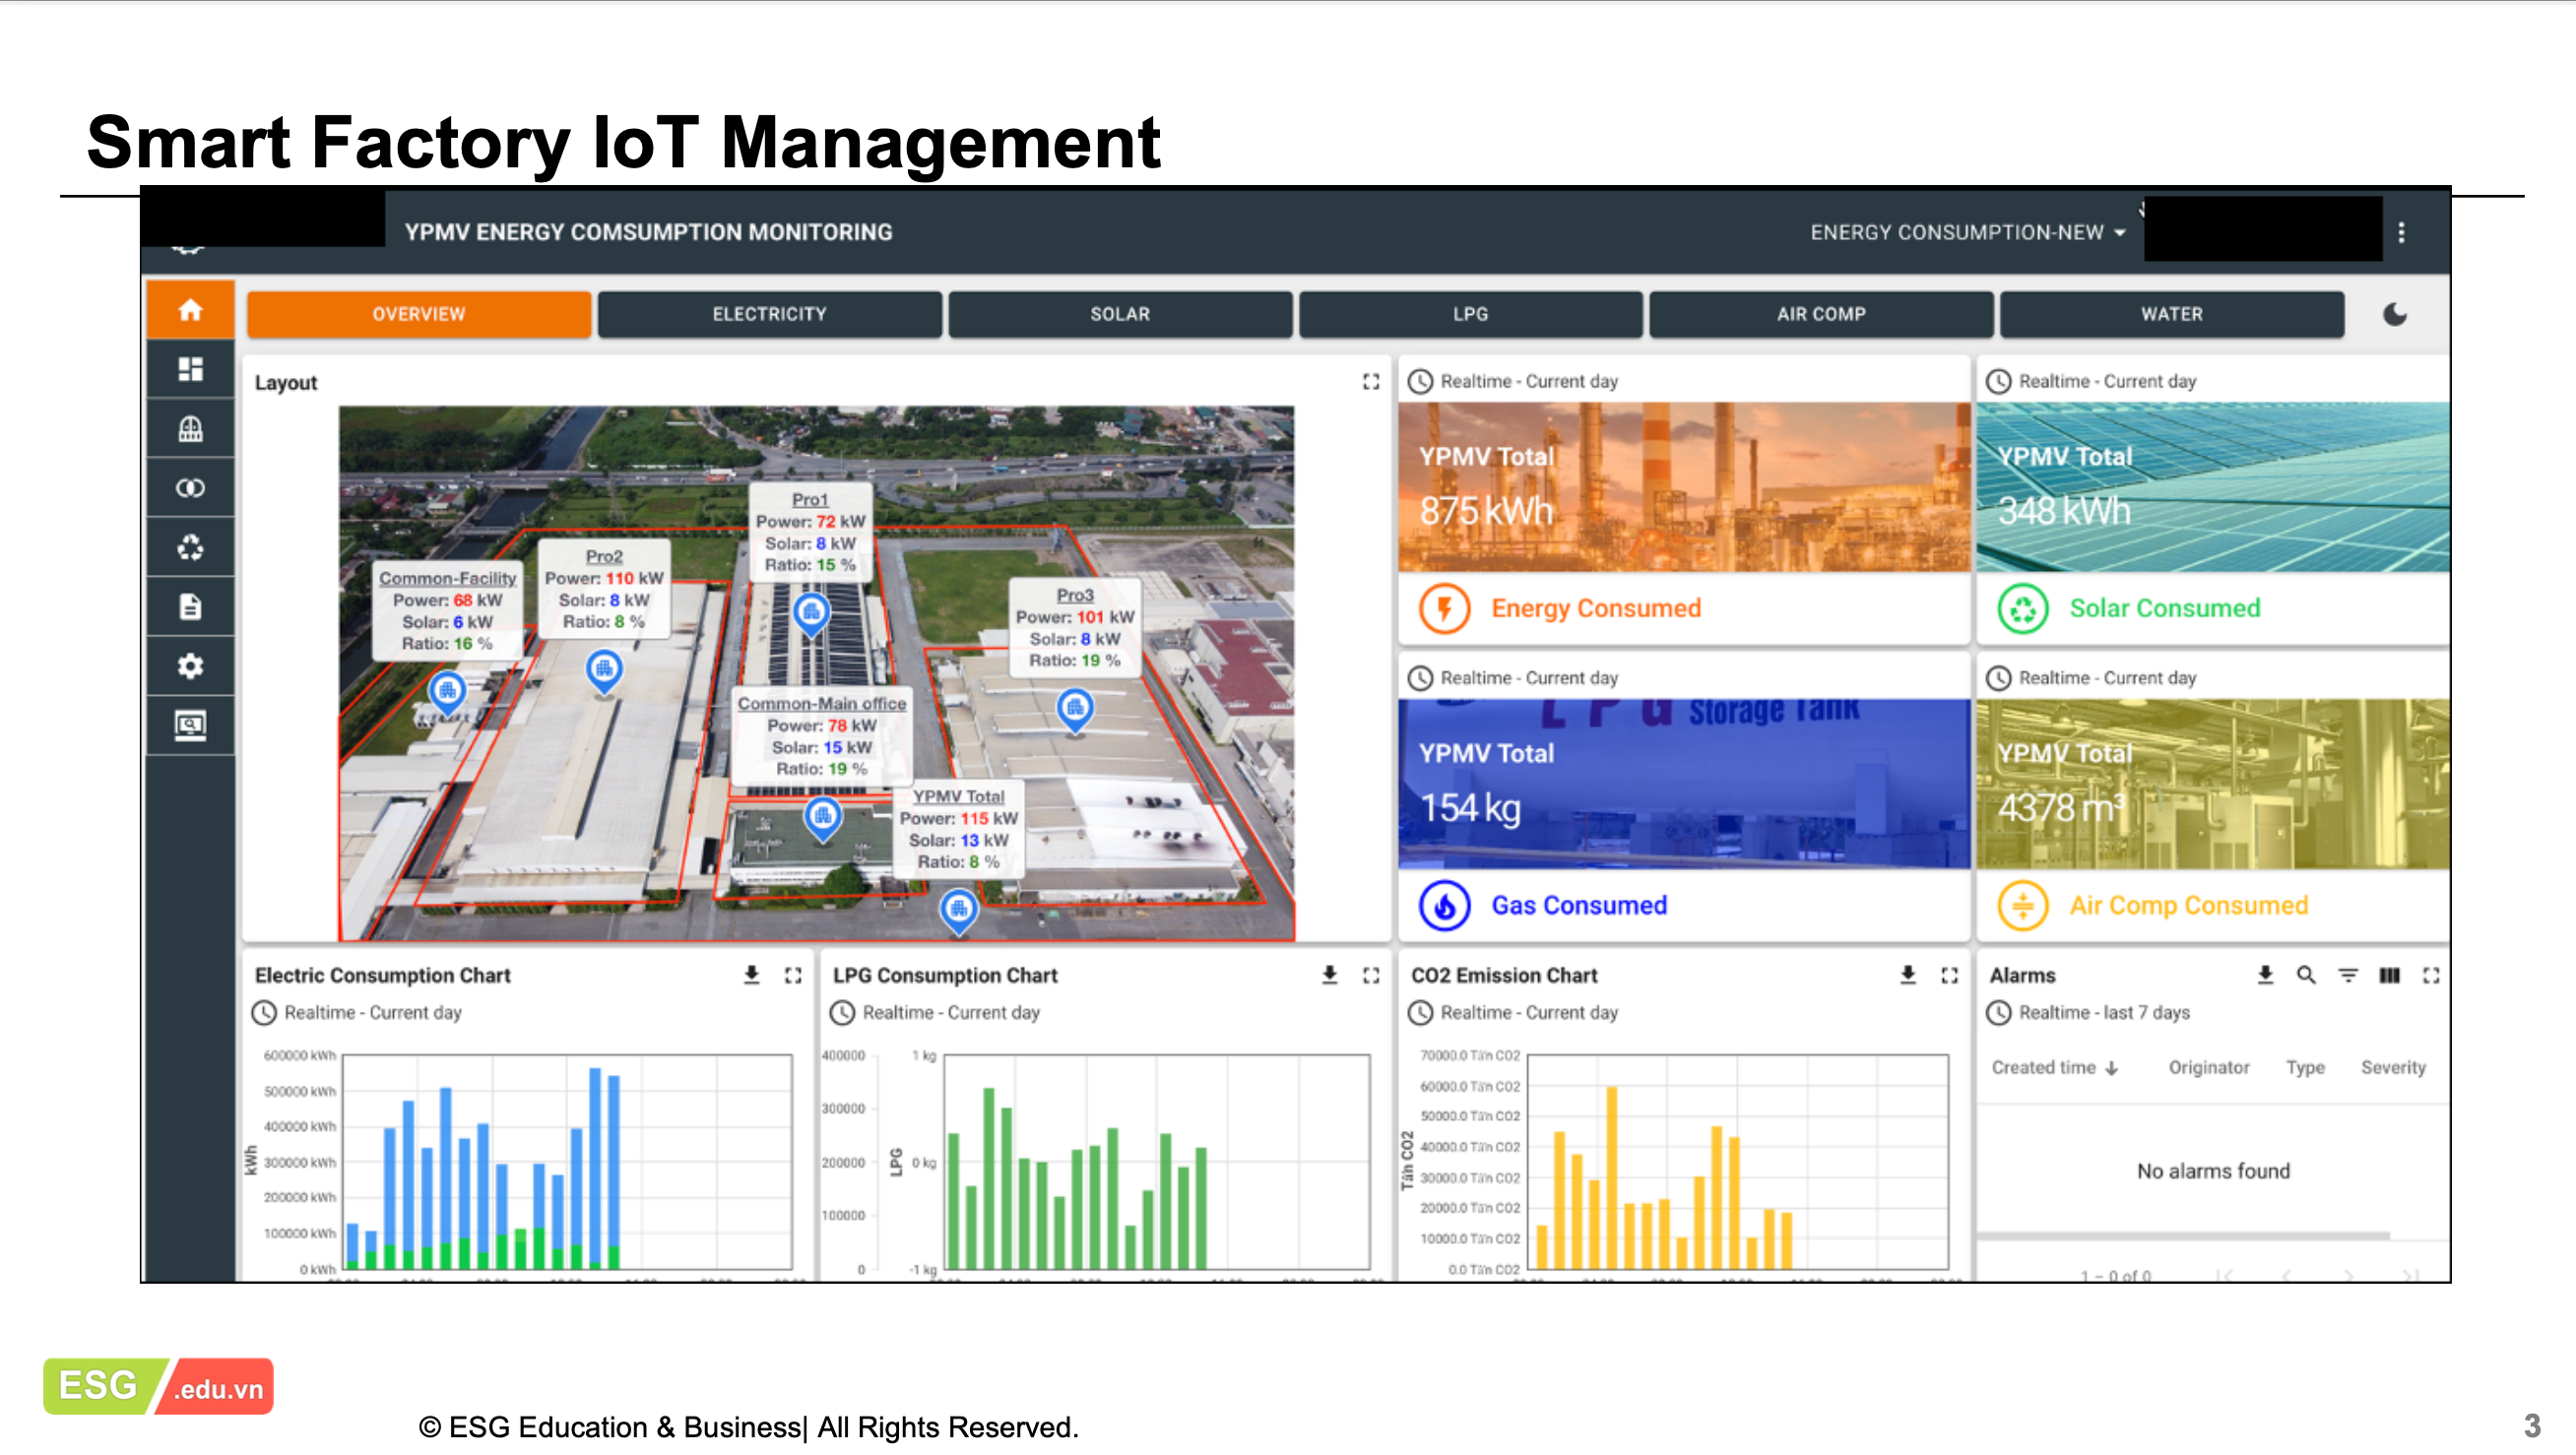Open the Alarms columns display icon

[x=2389, y=975]
